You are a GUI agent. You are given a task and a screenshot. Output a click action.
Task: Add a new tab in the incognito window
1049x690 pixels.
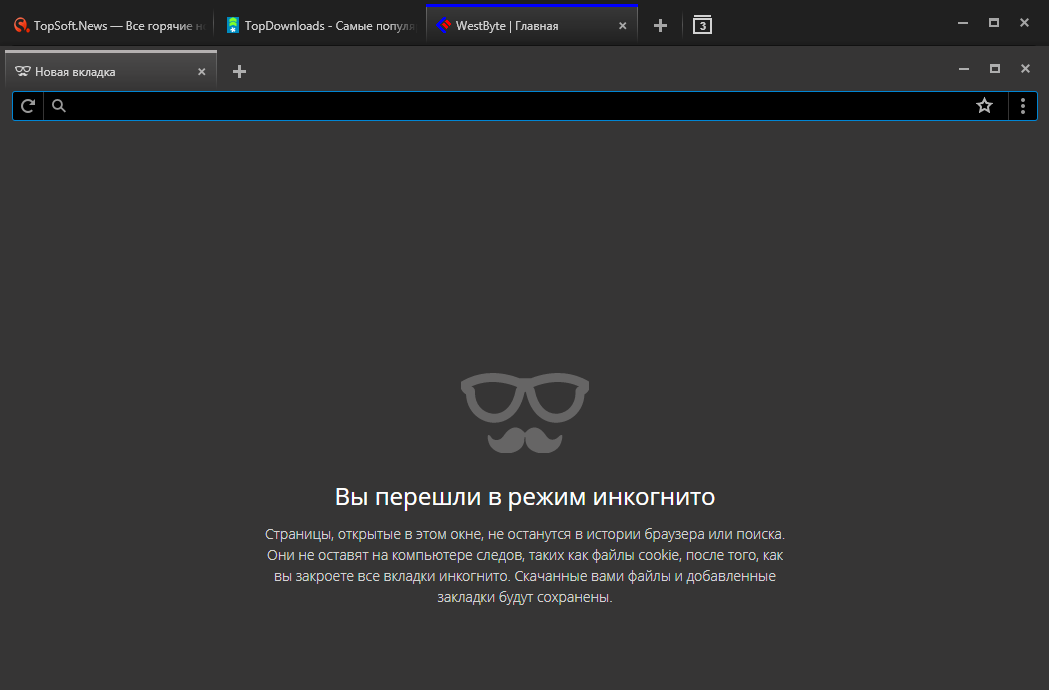click(x=240, y=72)
